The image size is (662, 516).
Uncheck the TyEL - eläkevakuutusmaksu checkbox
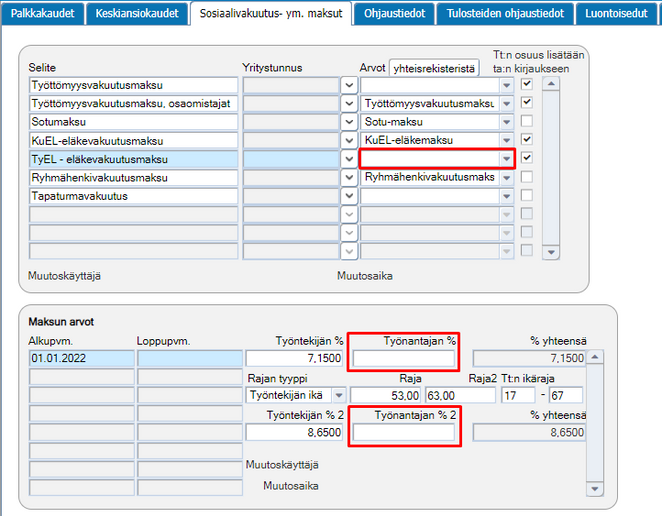(526, 158)
